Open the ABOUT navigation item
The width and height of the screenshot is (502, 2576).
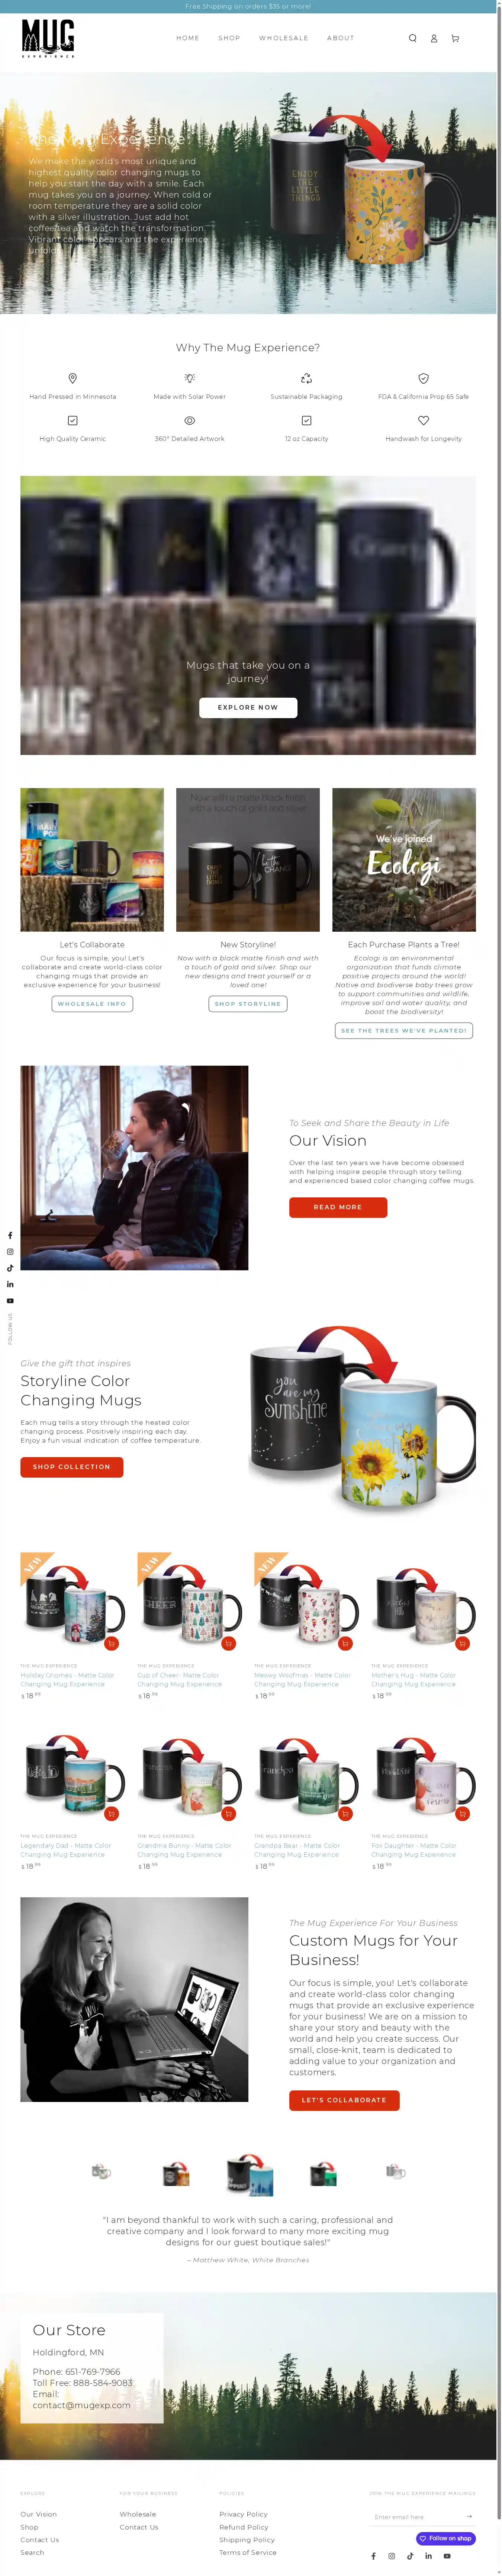[x=340, y=38]
